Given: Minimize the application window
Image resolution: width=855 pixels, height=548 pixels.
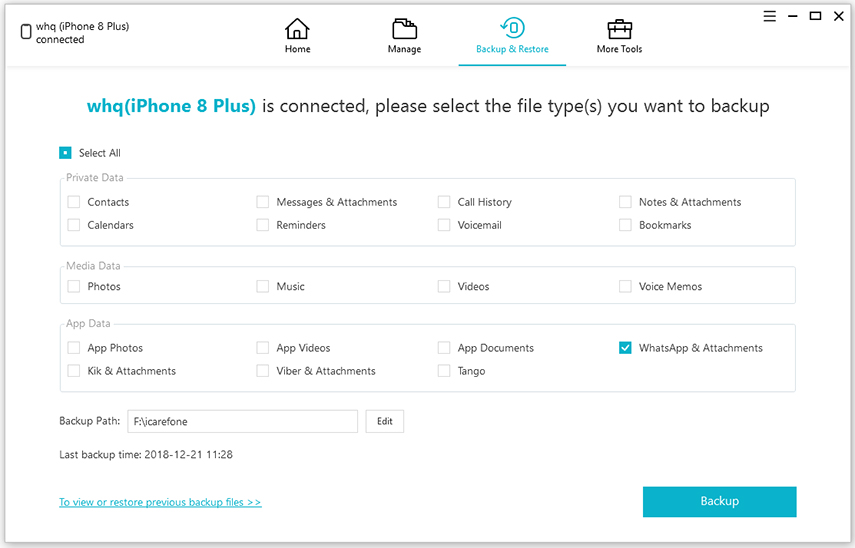Looking at the screenshot, I should (x=793, y=16).
